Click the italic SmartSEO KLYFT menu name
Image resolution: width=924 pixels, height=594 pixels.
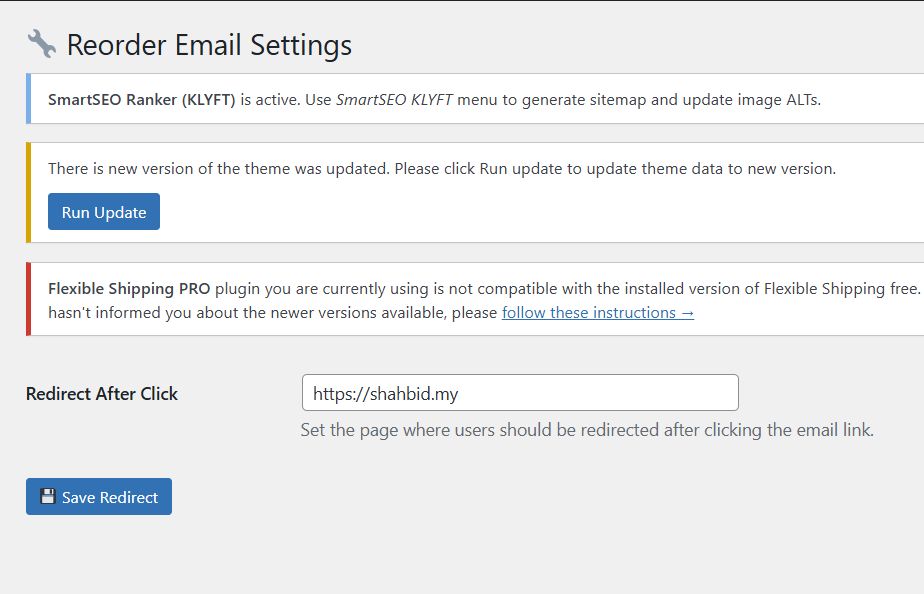396,99
